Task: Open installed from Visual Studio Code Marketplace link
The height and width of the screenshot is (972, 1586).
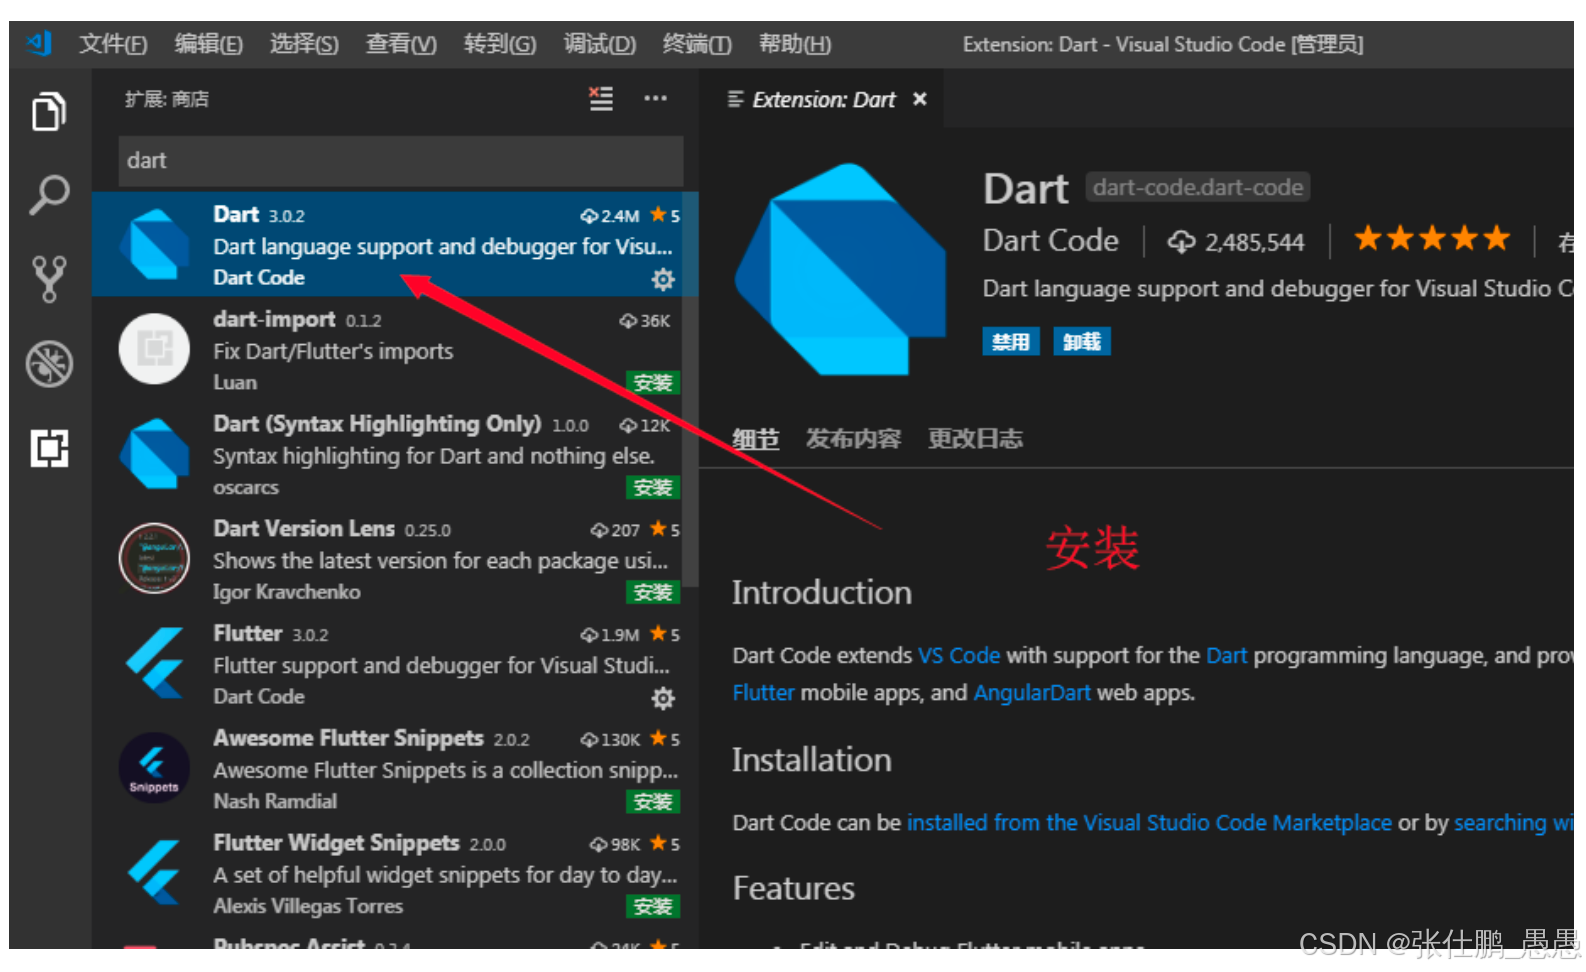Action: [1149, 823]
